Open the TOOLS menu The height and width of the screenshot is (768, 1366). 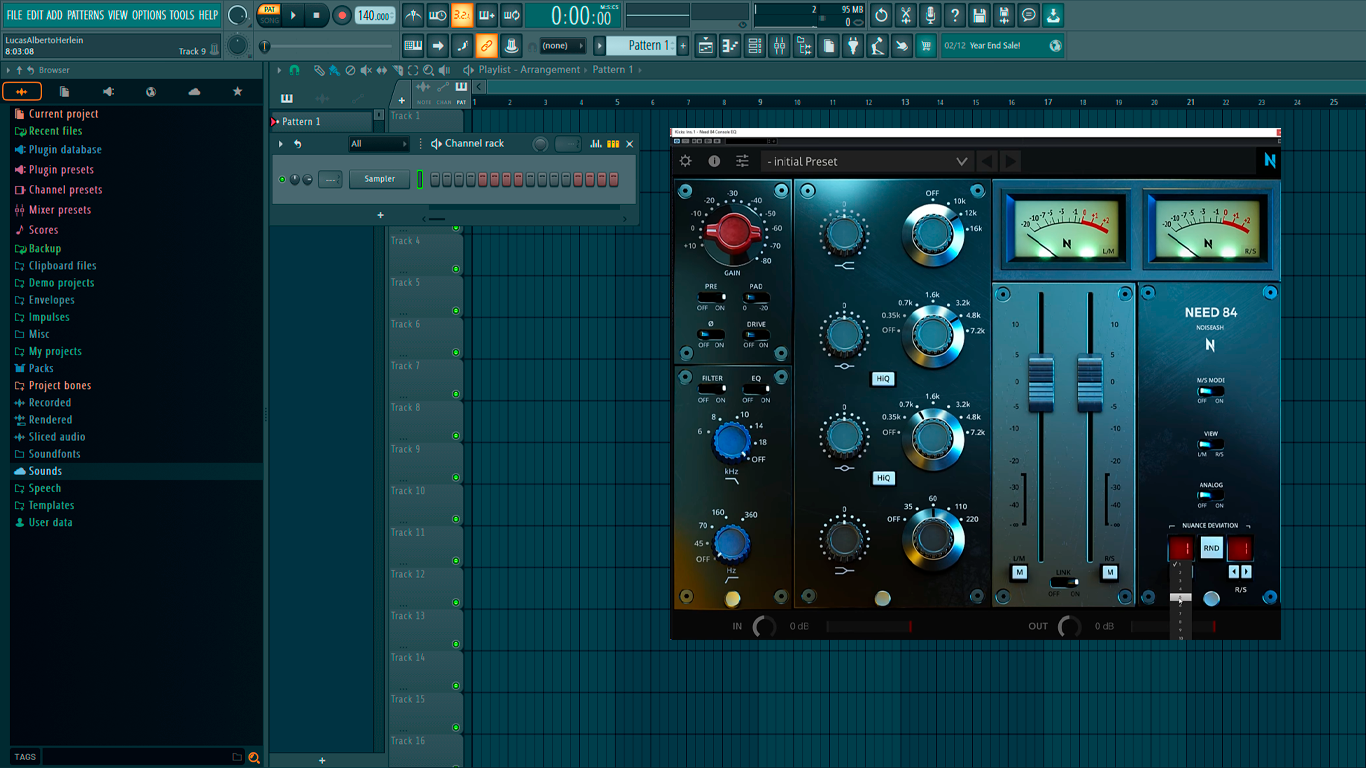click(x=182, y=15)
